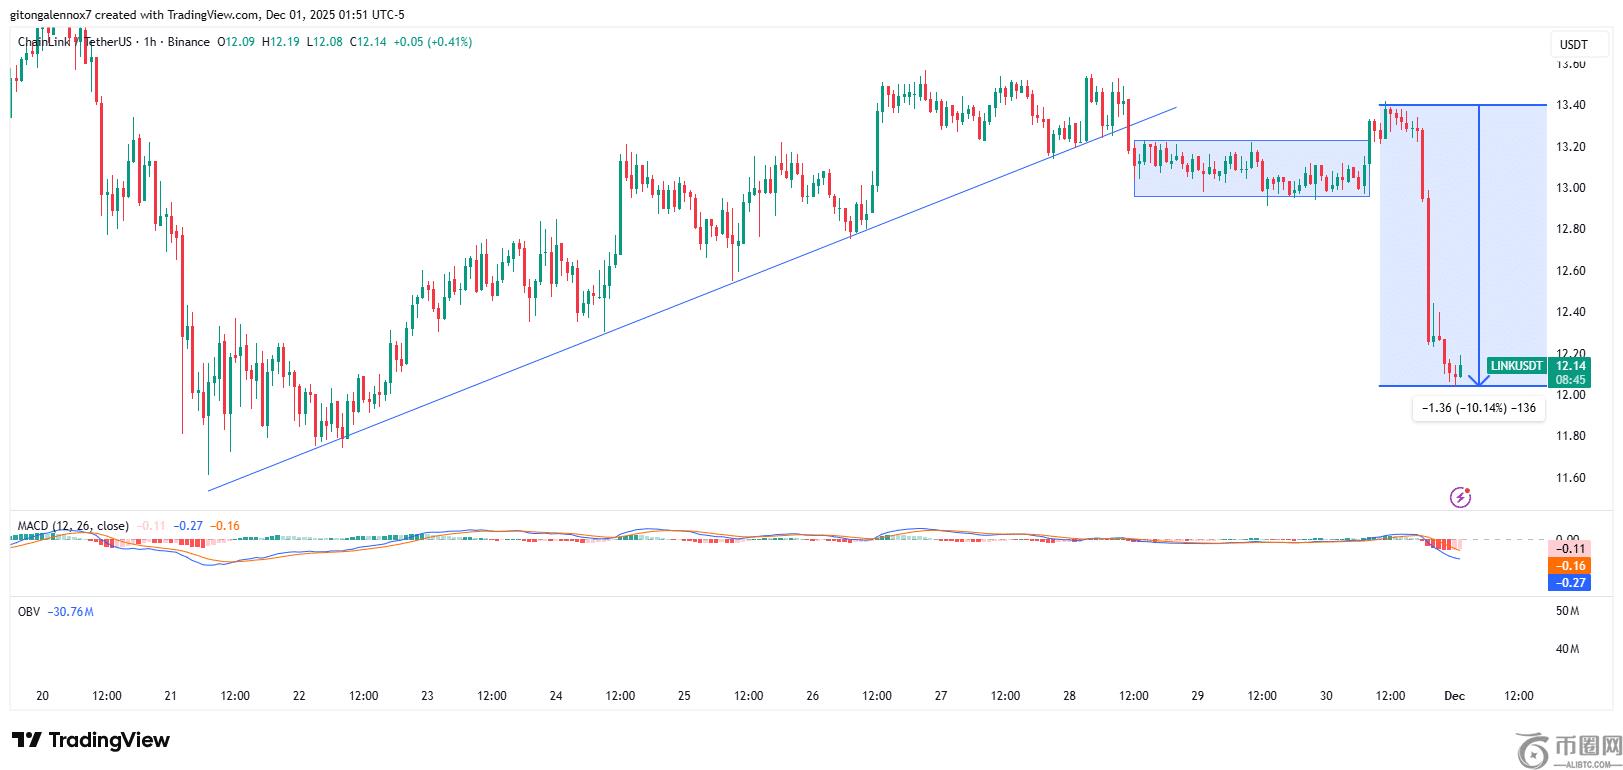Select the OBV indicator legend

29,611
